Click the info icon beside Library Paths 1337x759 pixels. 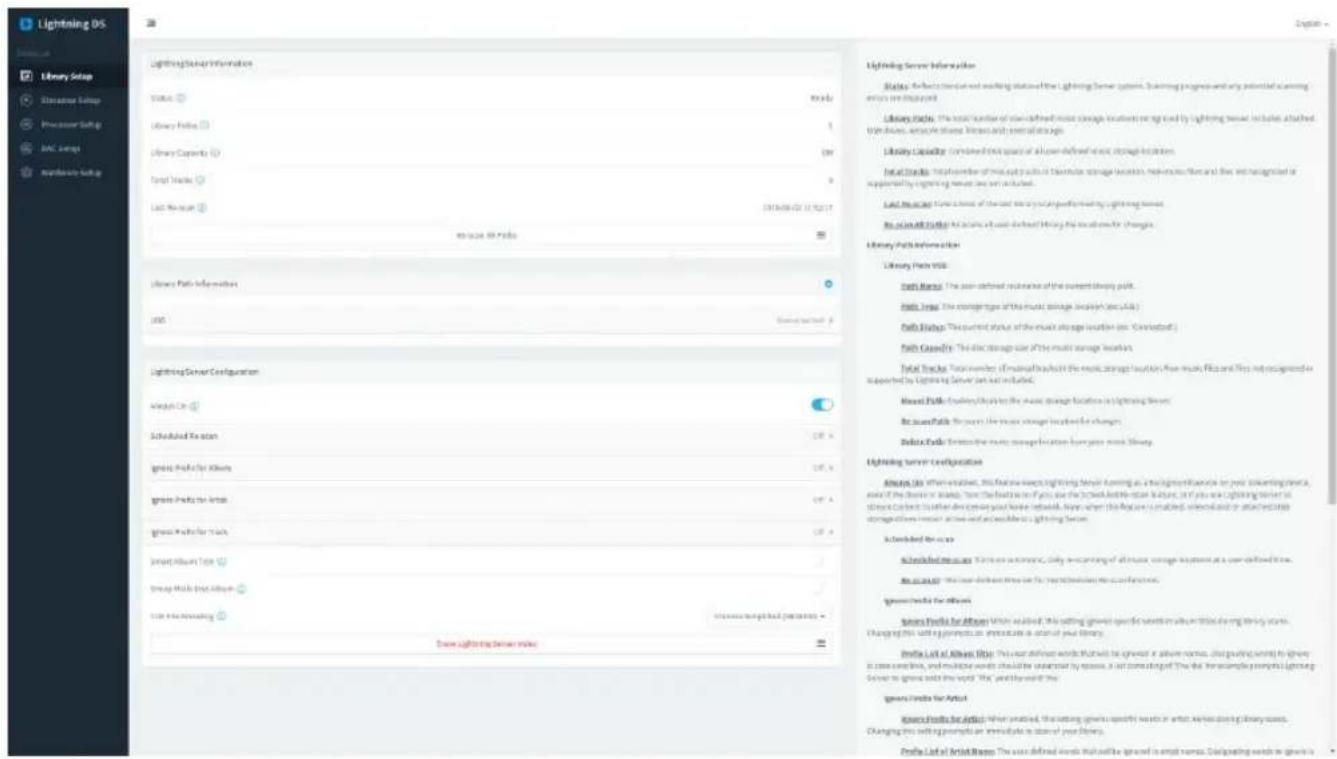[x=205, y=125]
